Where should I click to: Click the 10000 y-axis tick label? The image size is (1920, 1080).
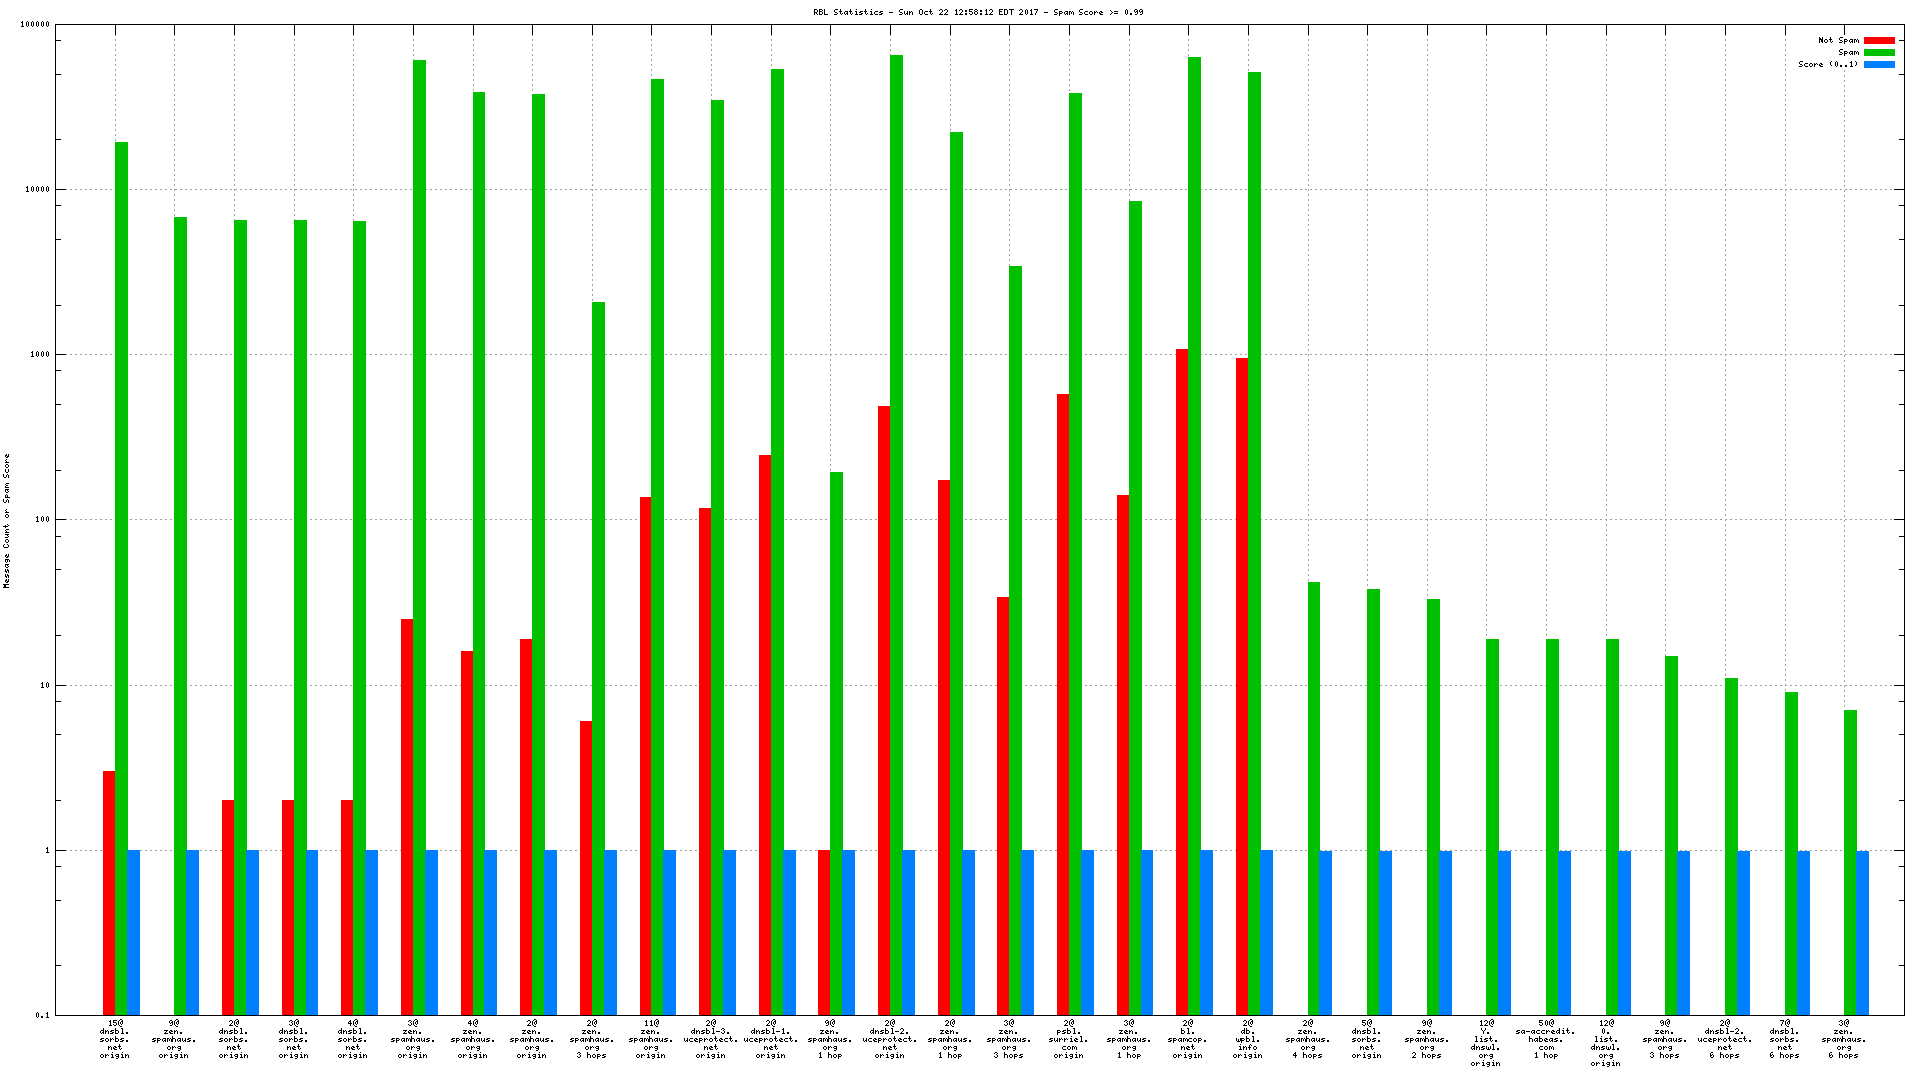(x=36, y=190)
